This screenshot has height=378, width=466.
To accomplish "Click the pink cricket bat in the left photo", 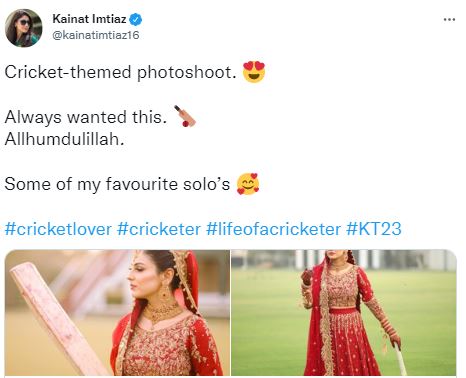I will pos(53,318).
